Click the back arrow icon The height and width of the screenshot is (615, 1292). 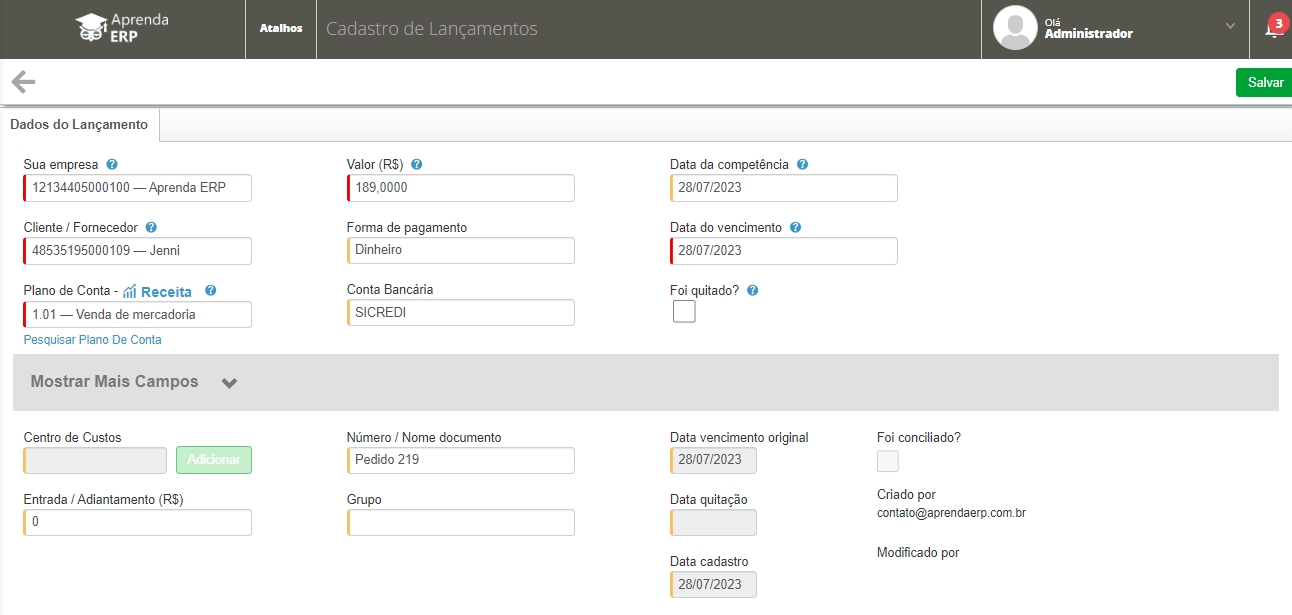coord(23,82)
